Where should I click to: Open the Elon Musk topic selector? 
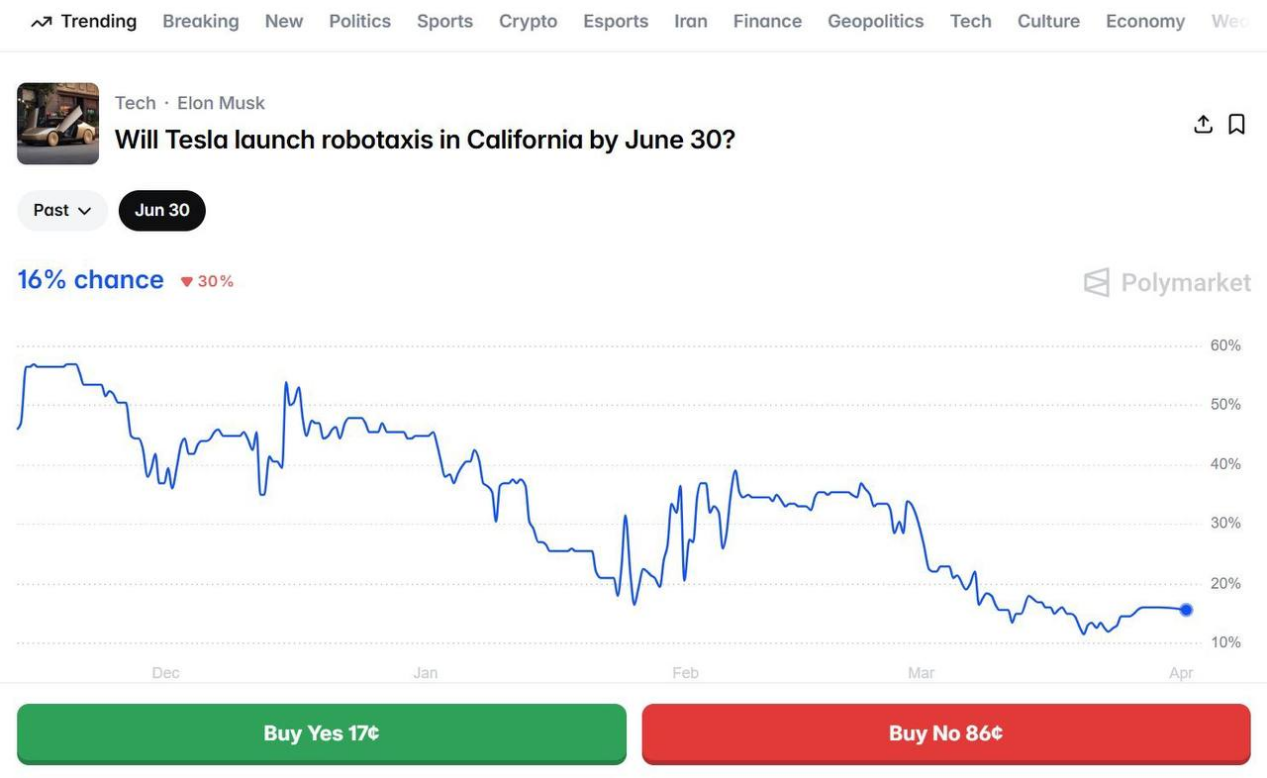[x=220, y=102]
